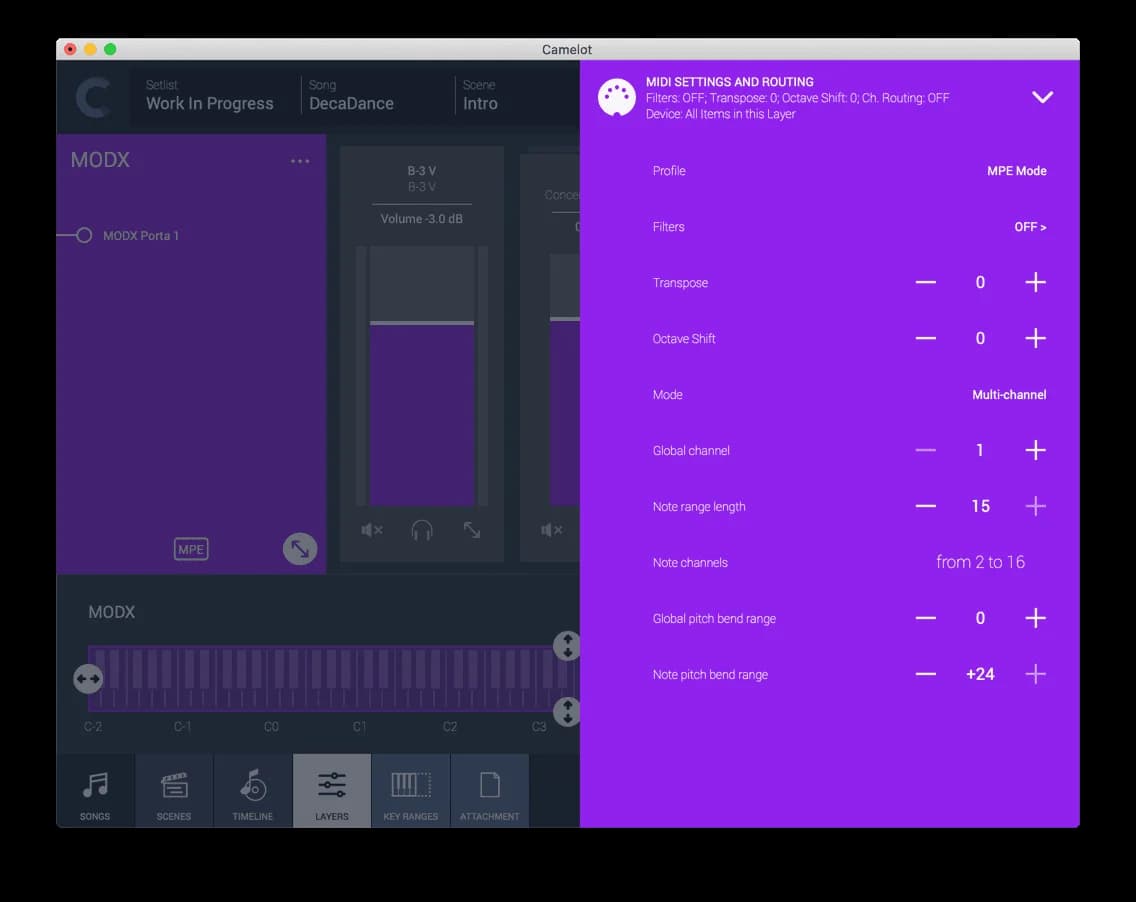Click the headphone cue icon on B-3 V channel

[421, 531]
